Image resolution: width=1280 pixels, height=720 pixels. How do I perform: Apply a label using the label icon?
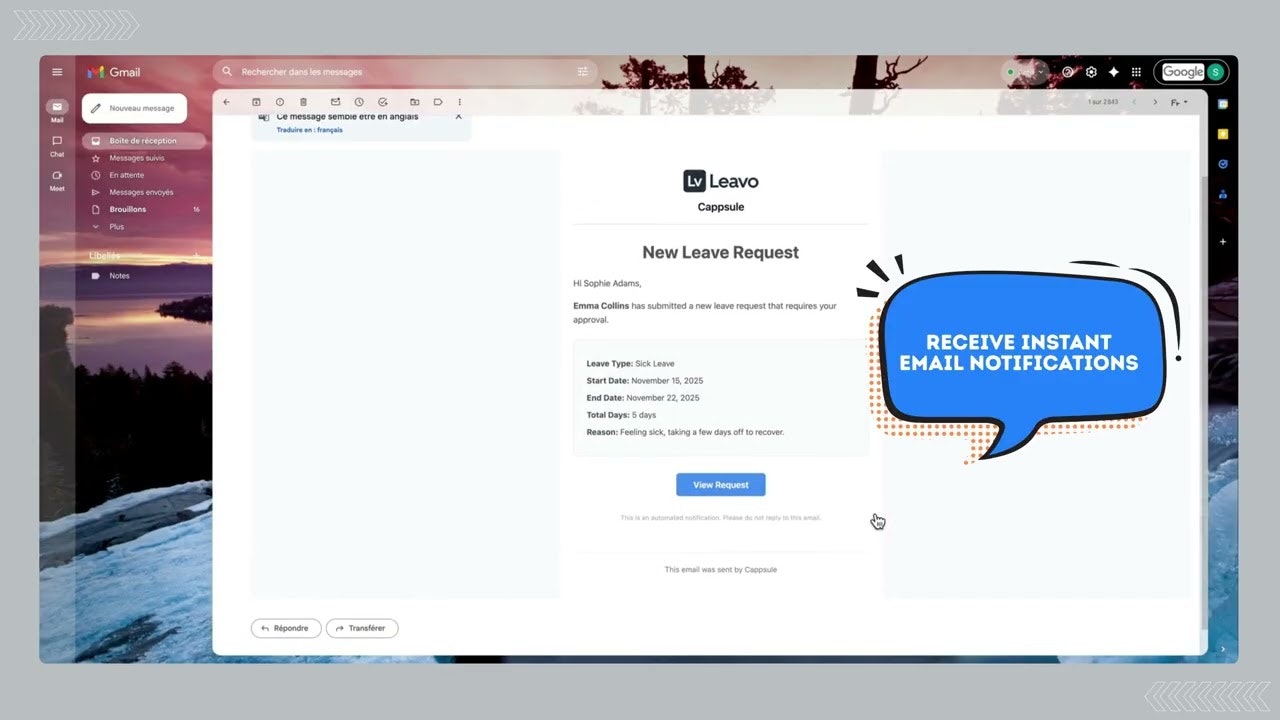pos(438,102)
